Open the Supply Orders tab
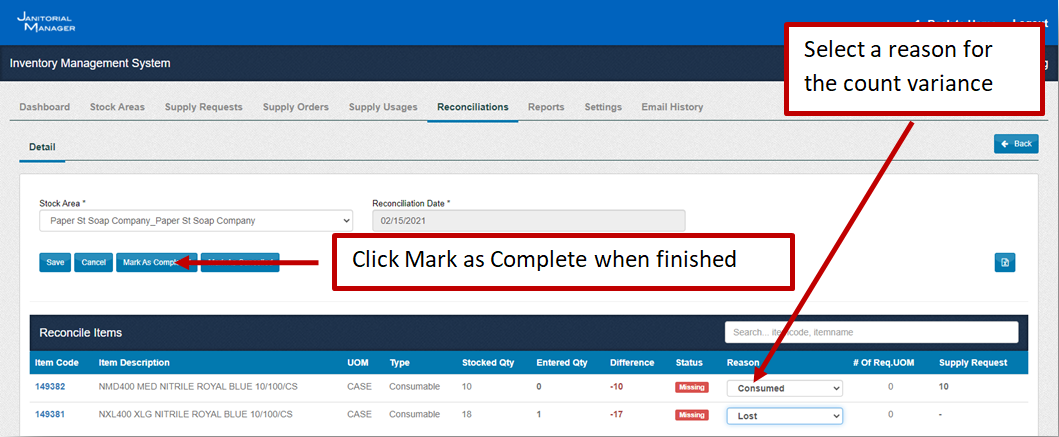Image resolution: width=1059 pixels, height=437 pixels. pyautogui.click(x=295, y=107)
